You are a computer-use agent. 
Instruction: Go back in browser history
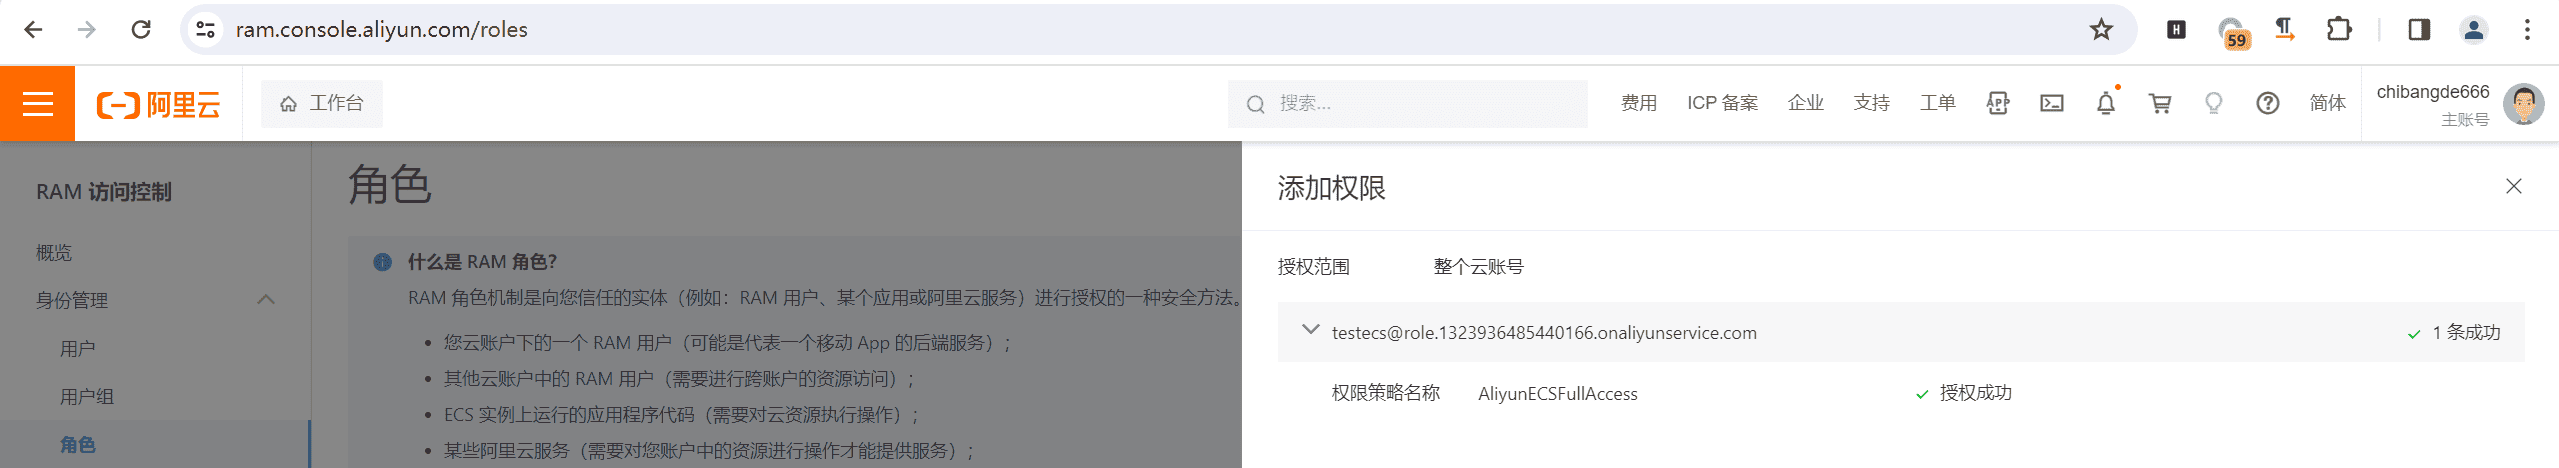(x=33, y=30)
